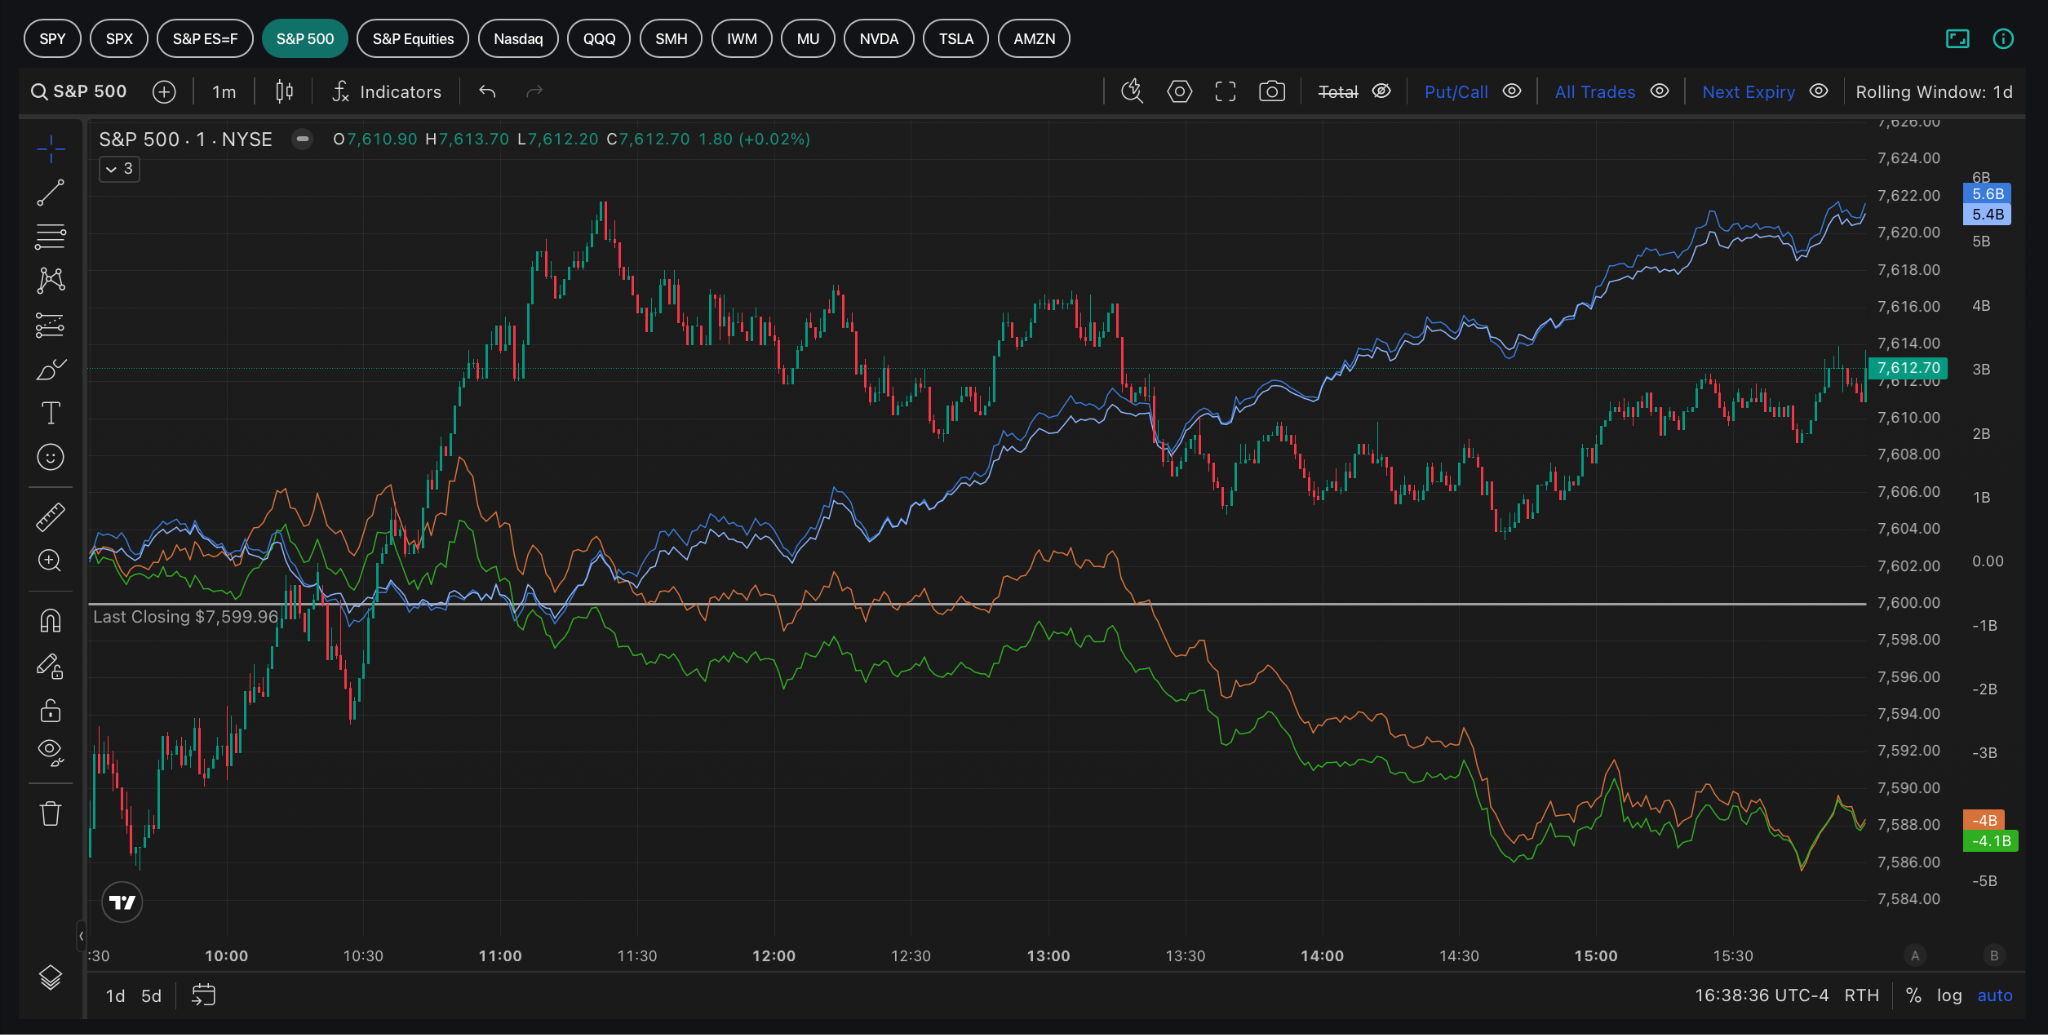Select the ruler measure tool
2048x1035 pixels.
coord(50,516)
